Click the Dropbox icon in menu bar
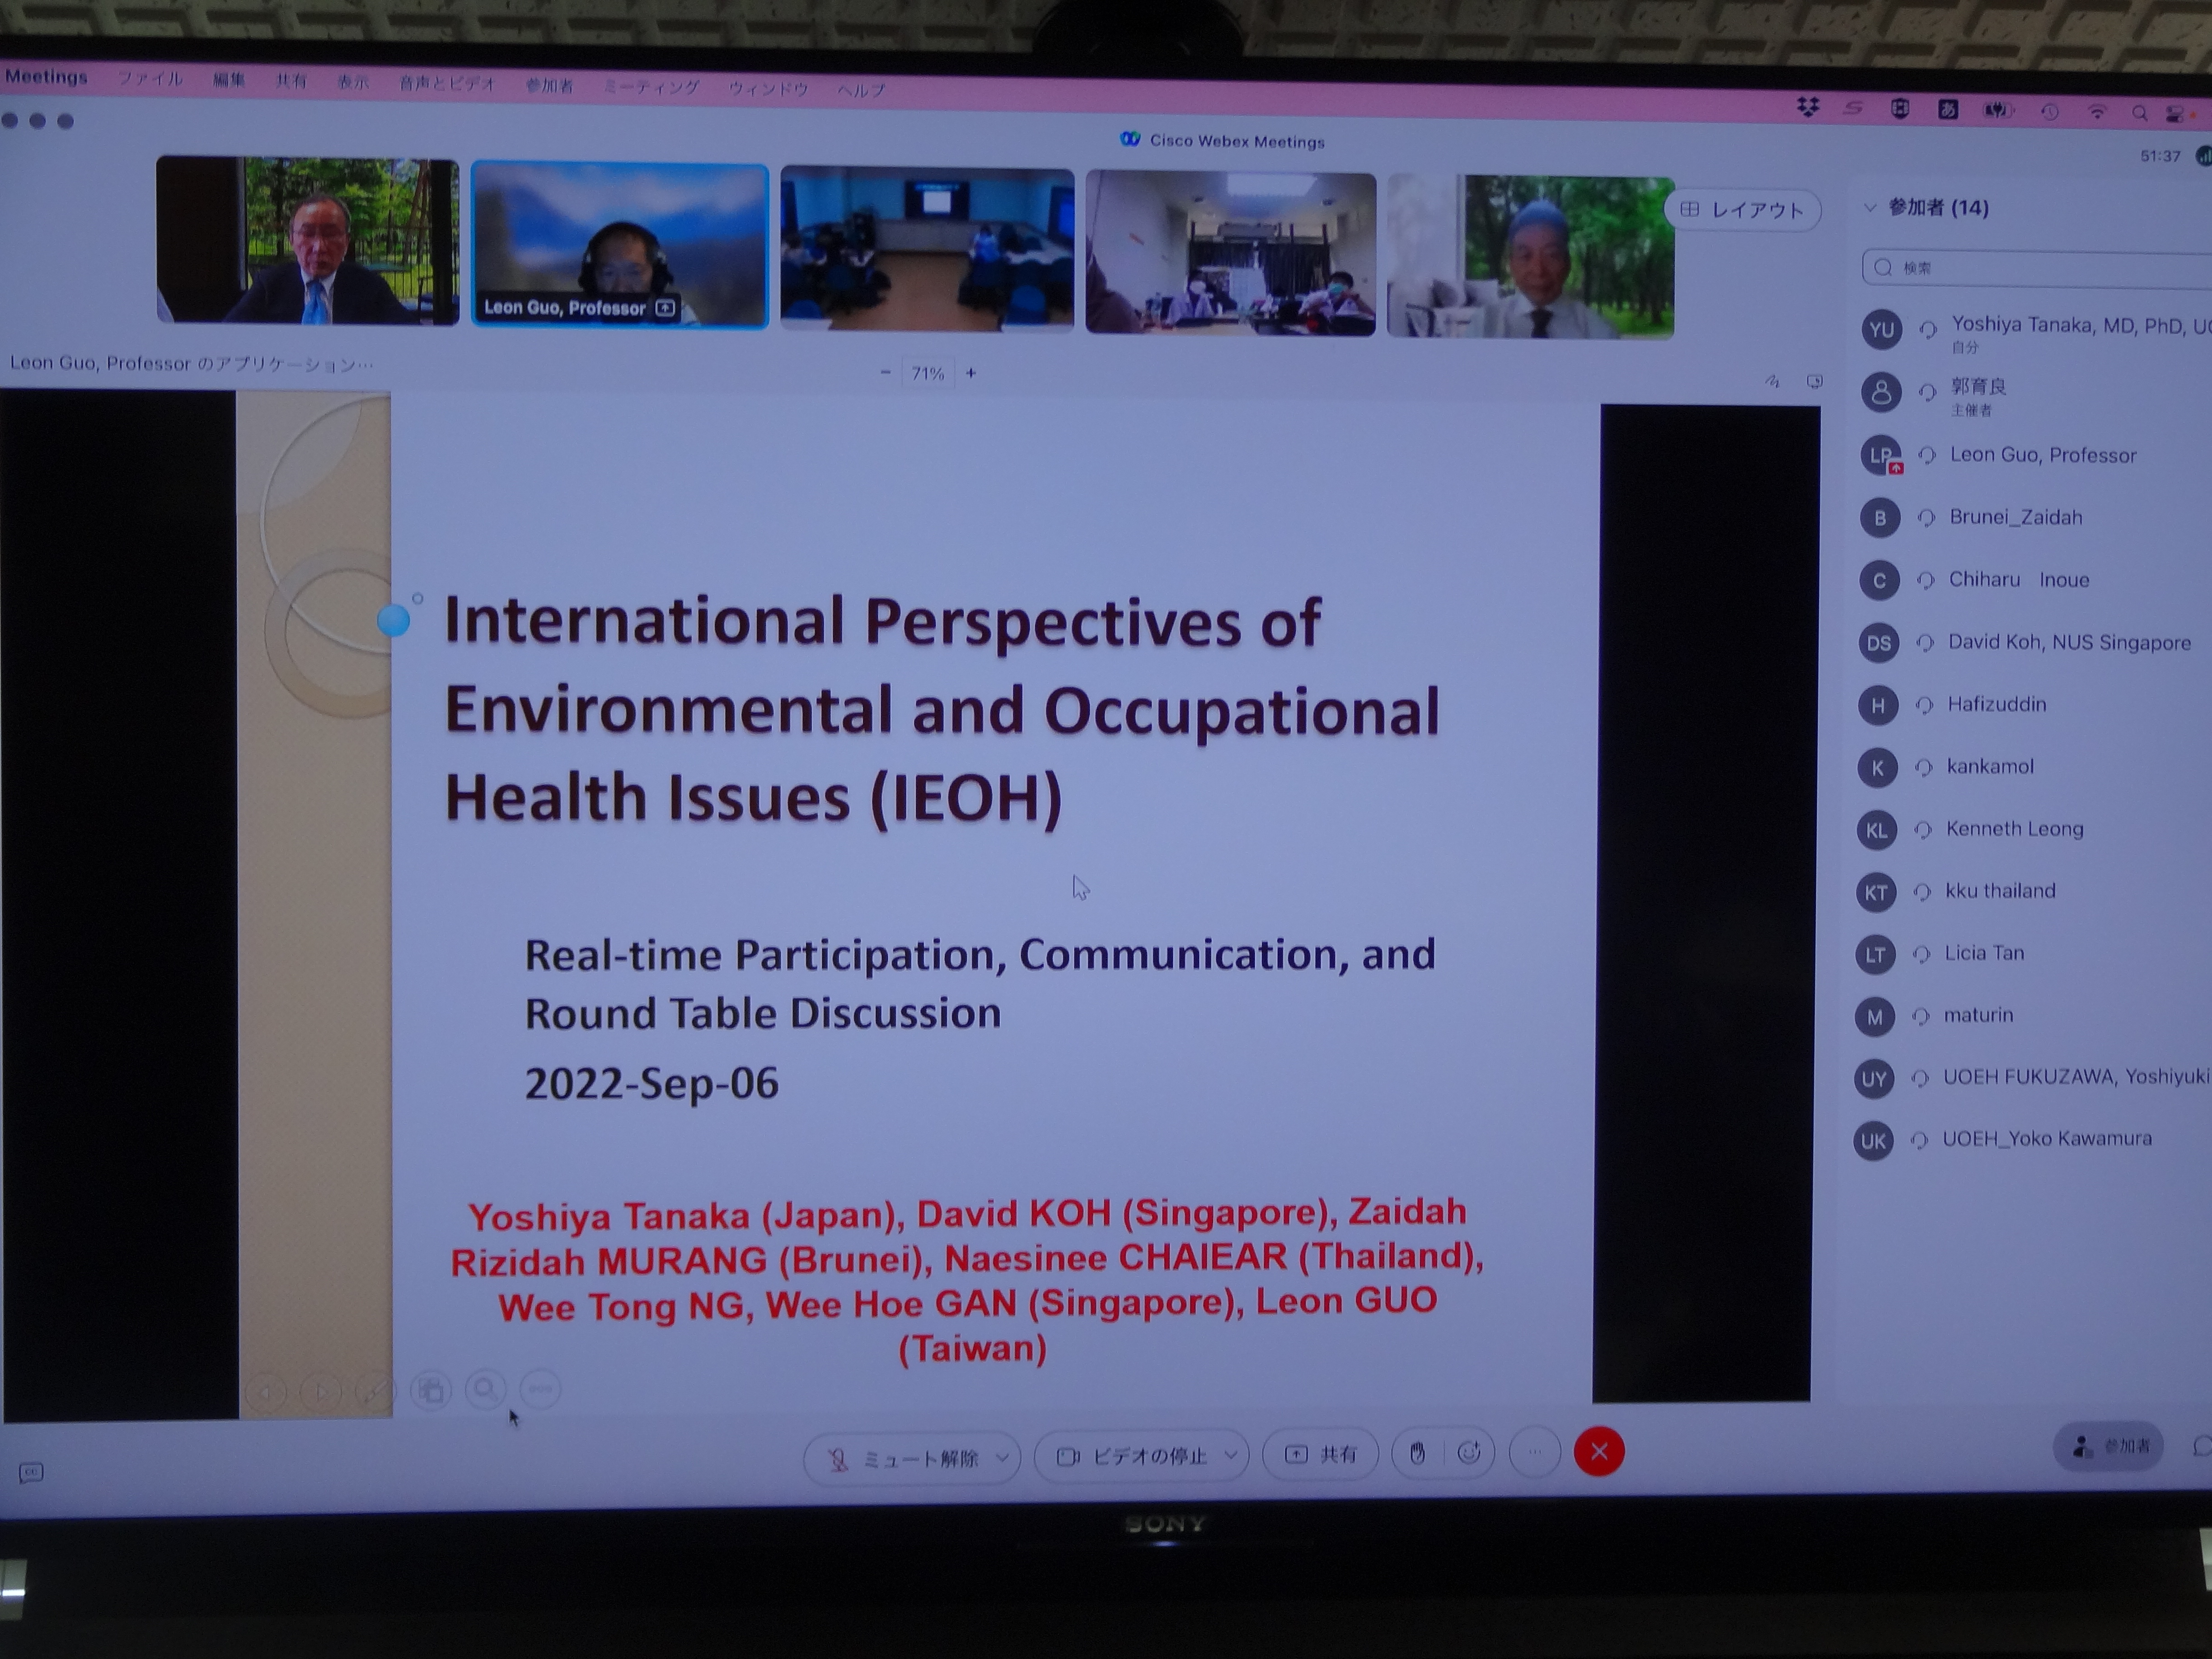The width and height of the screenshot is (2212, 1659). tap(1807, 107)
